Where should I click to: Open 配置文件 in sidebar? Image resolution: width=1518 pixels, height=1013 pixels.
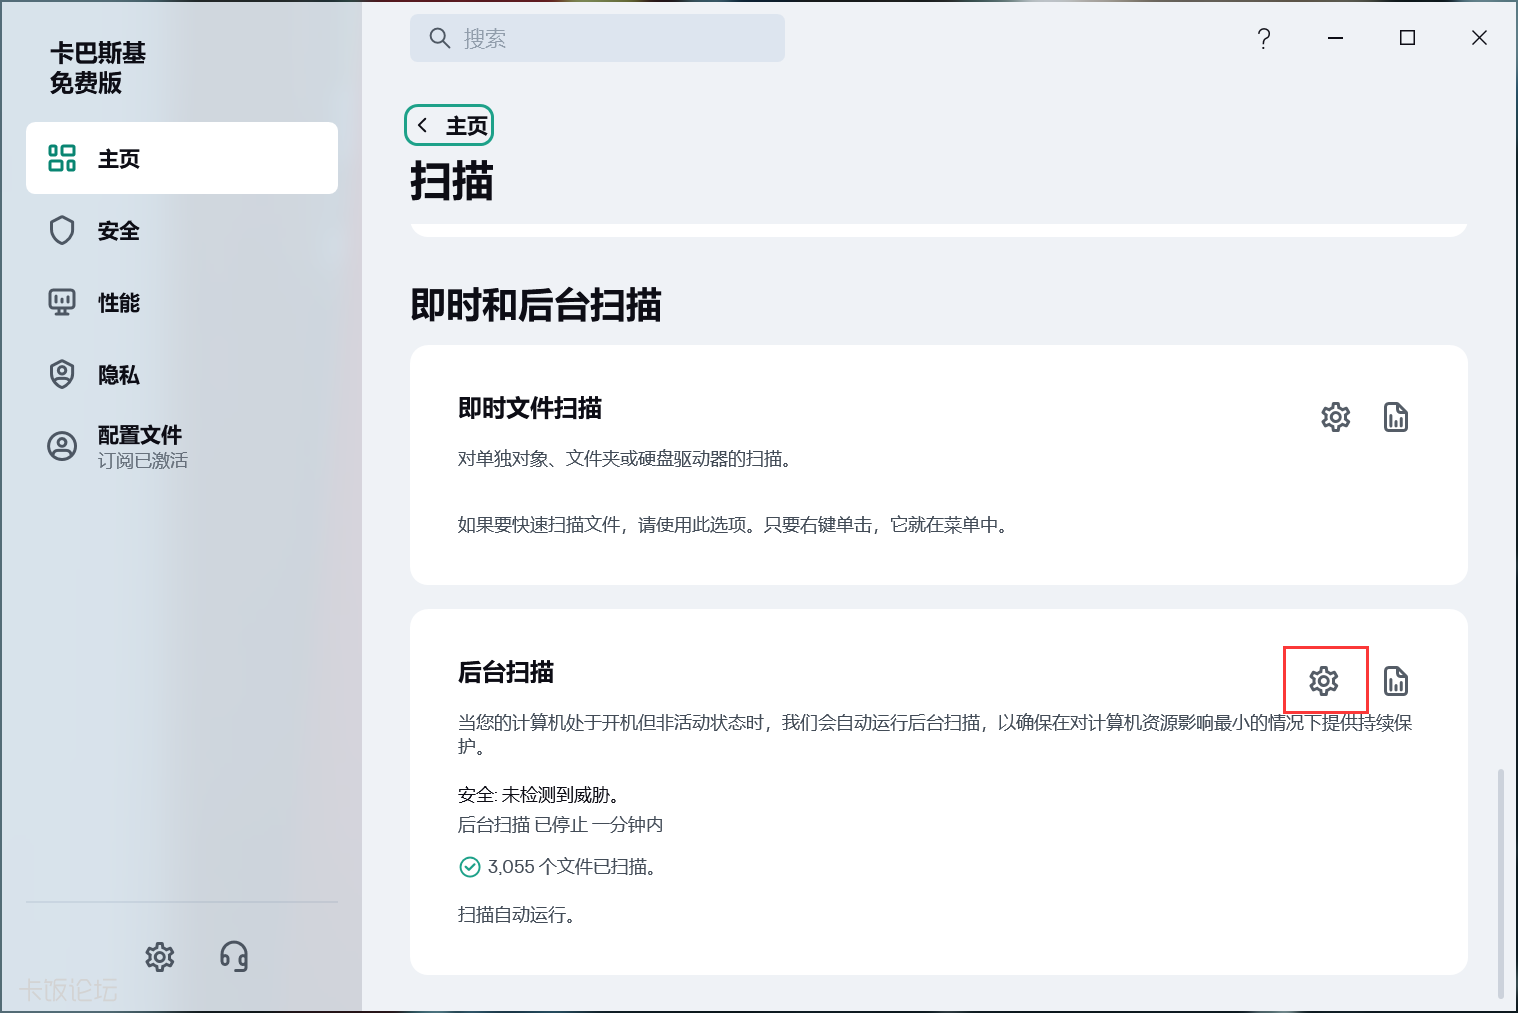[x=182, y=446]
